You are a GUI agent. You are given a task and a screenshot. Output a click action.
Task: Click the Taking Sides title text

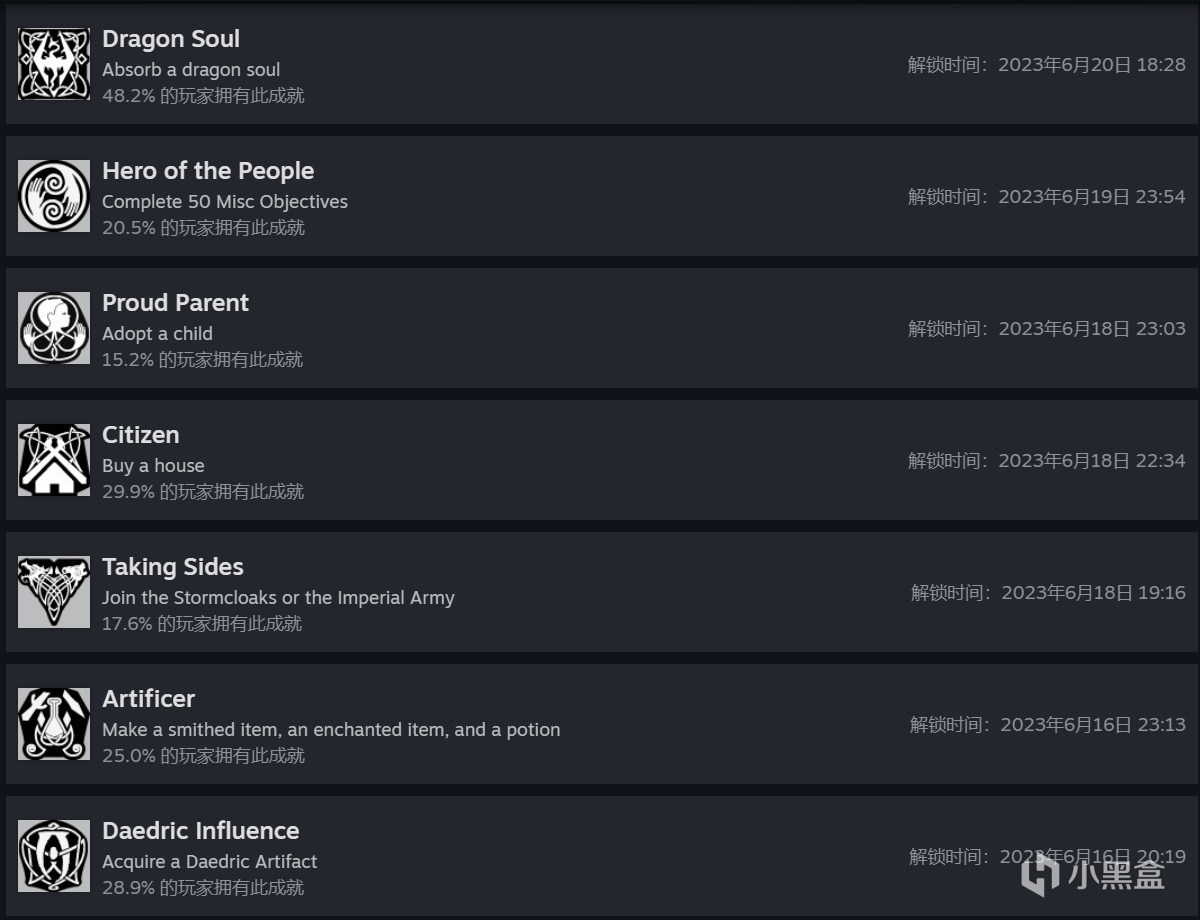[x=173, y=567]
